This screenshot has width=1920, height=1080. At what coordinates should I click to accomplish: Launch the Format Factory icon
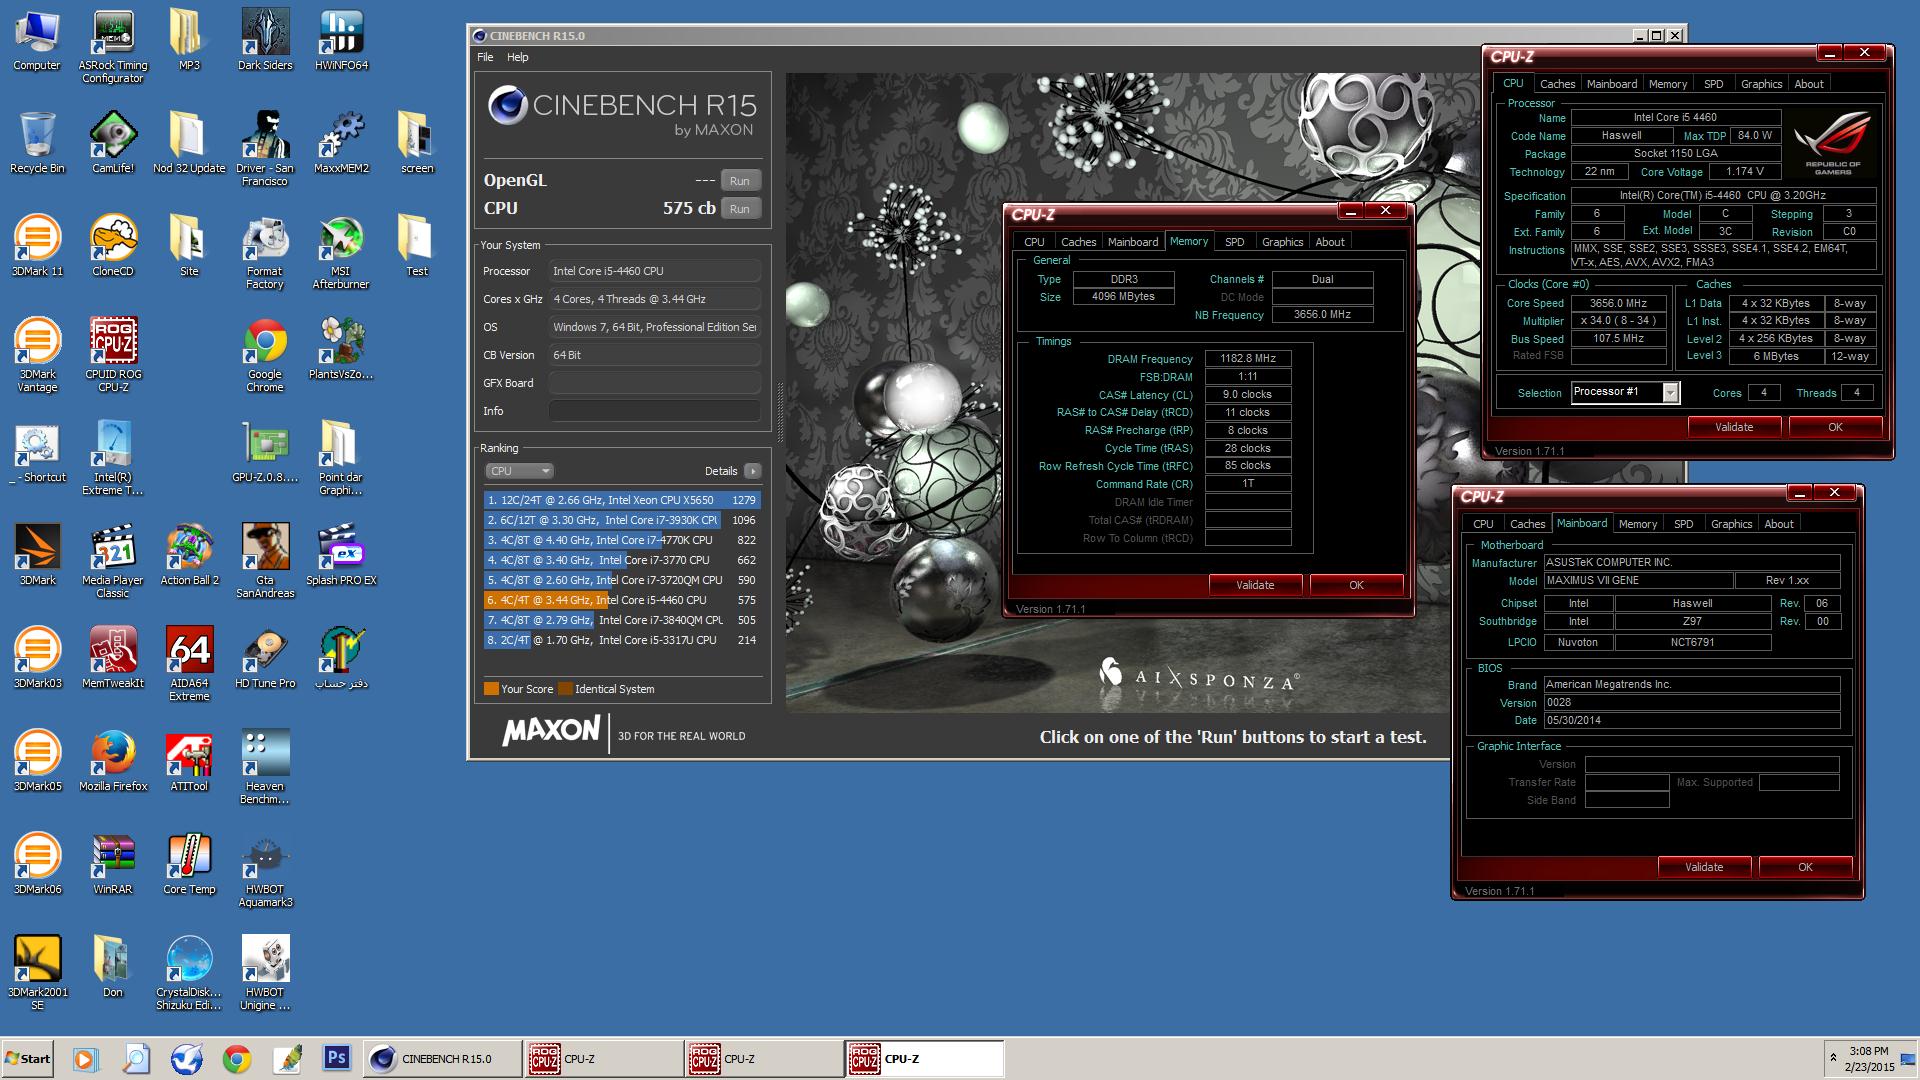coord(265,252)
